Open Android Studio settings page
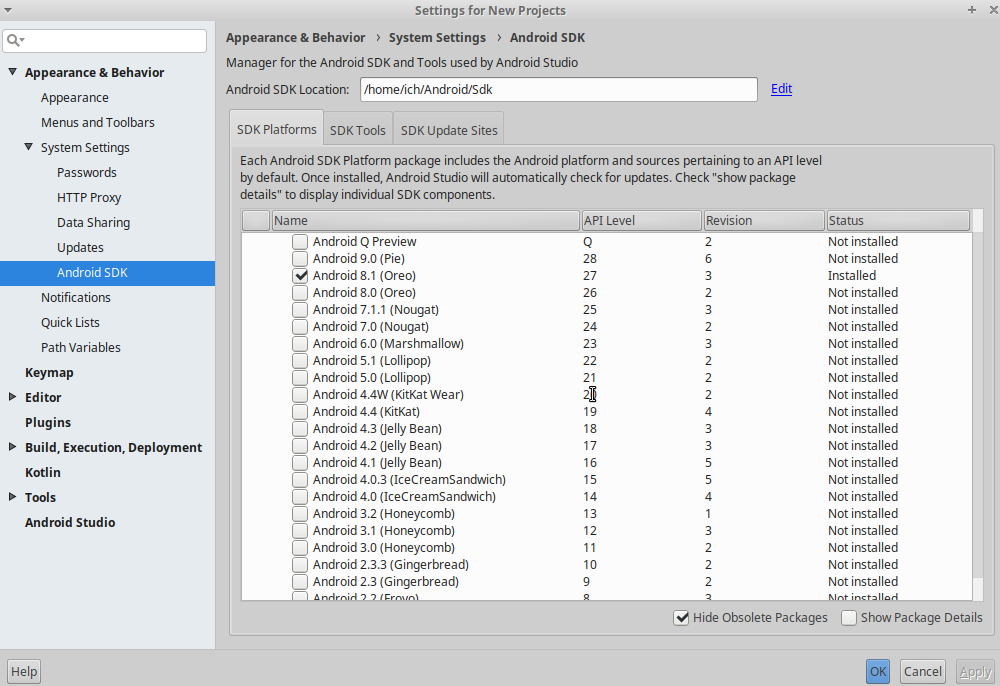This screenshot has height=686, width=1000. (x=70, y=522)
